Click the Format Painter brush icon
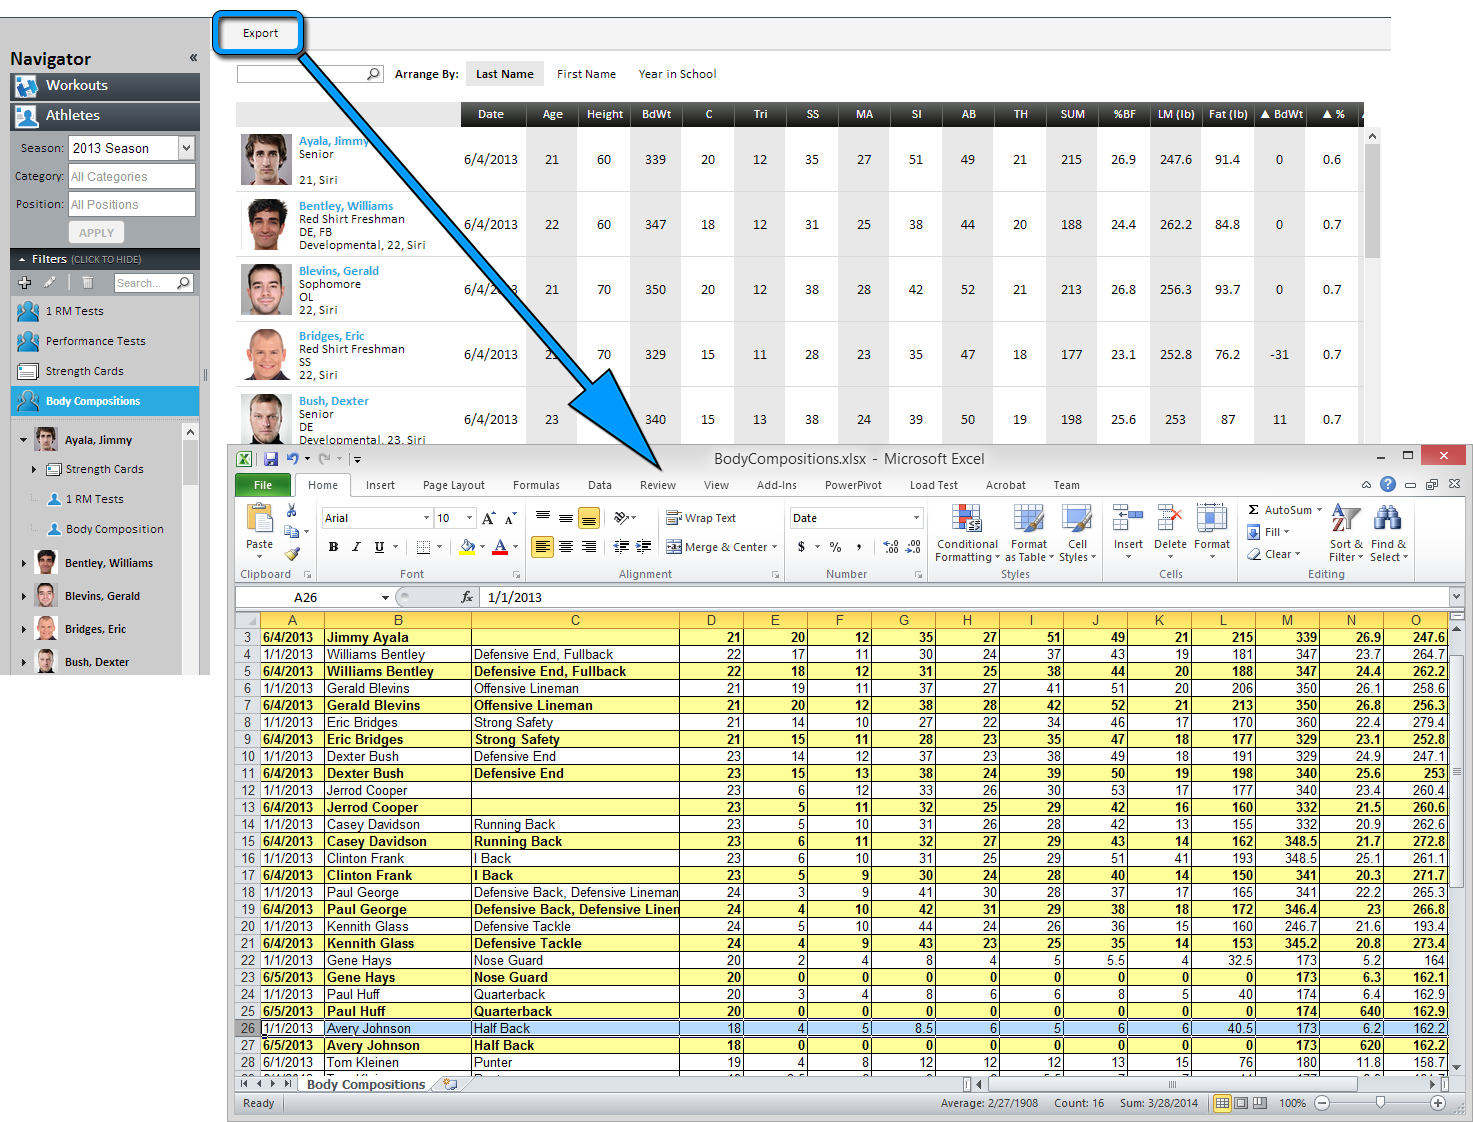1473x1122 pixels. click(291, 553)
